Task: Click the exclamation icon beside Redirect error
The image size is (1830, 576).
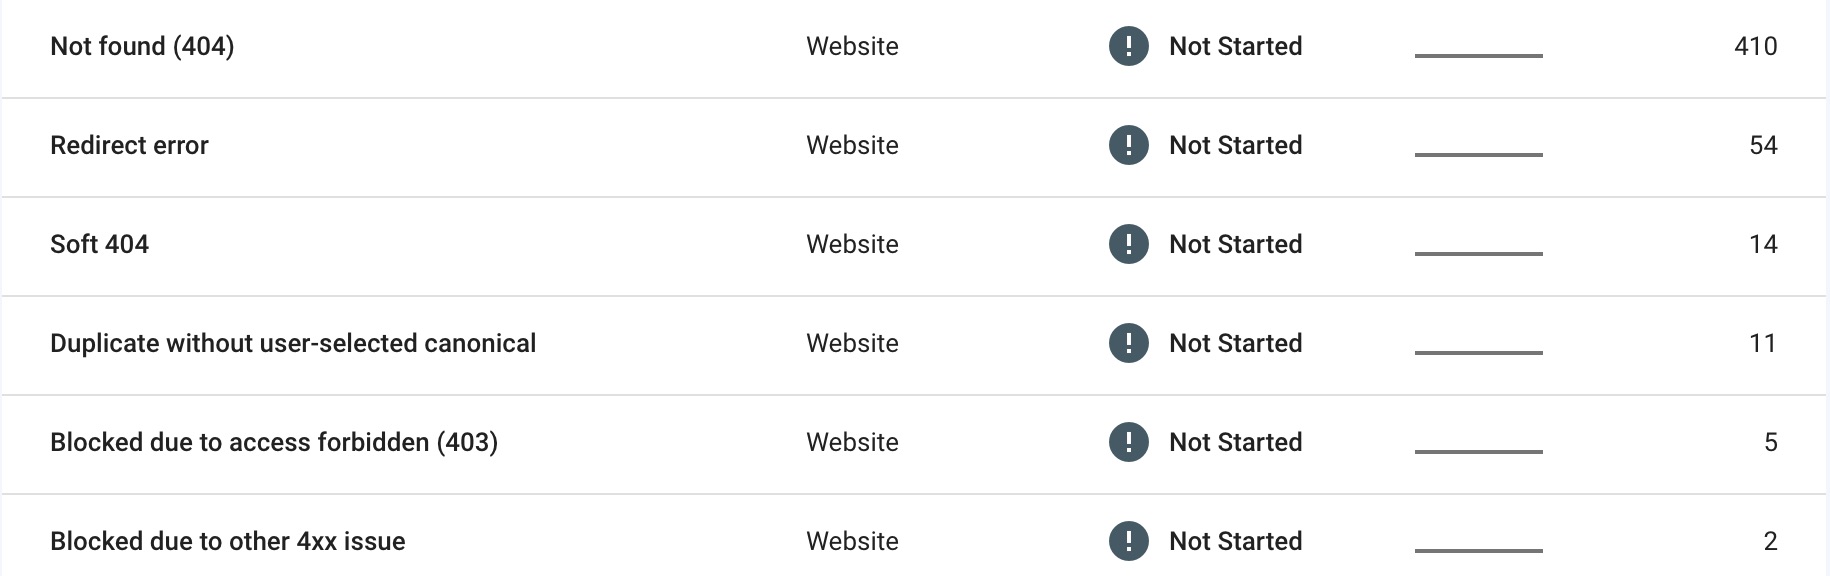Action: pyautogui.click(x=1128, y=145)
